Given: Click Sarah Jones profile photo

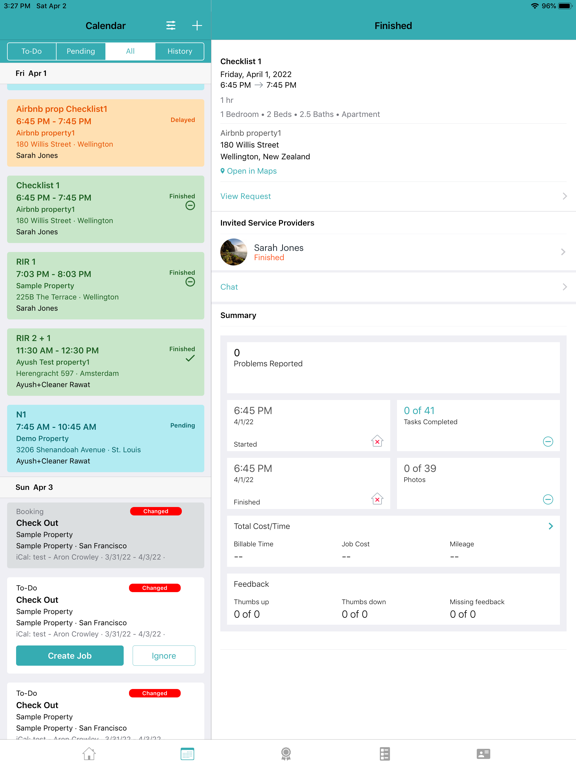Looking at the screenshot, I should click(234, 252).
